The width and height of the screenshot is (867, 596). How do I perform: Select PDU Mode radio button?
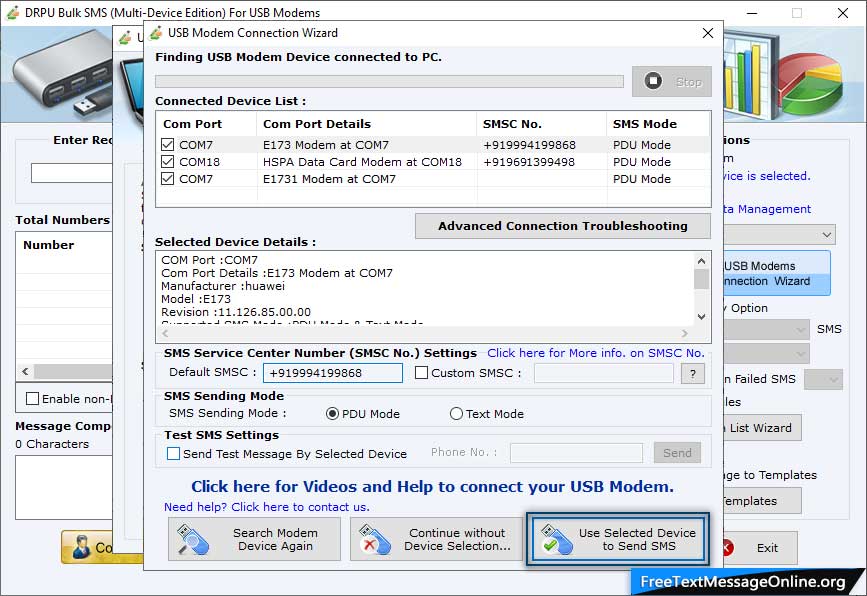(332, 414)
